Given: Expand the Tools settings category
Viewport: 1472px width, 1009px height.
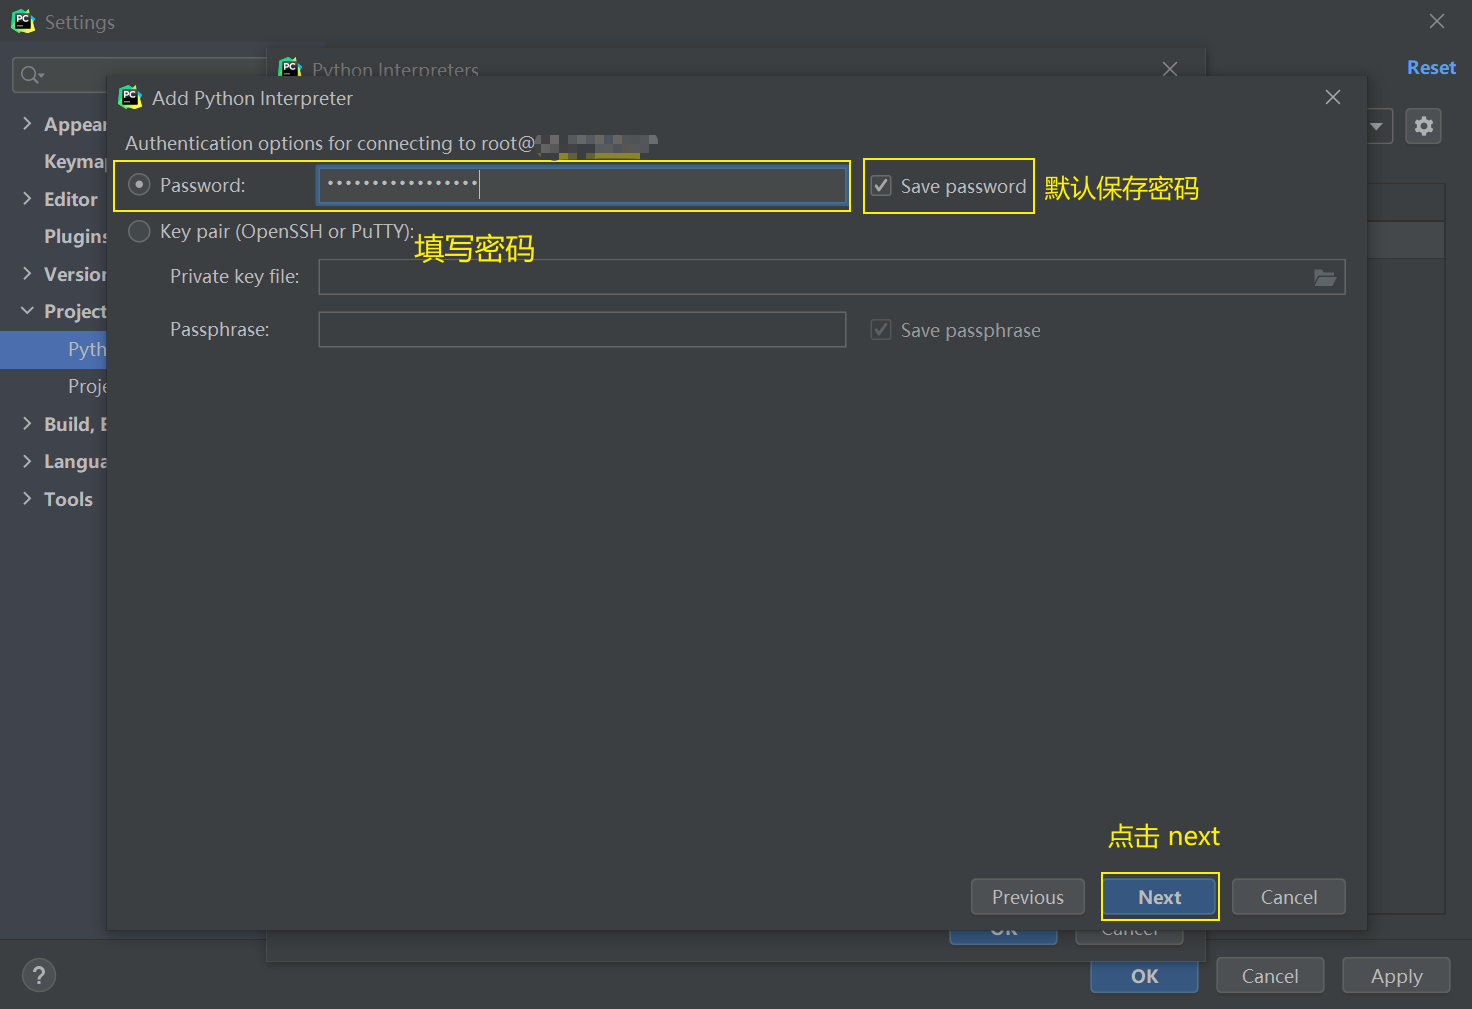Looking at the screenshot, I should (27, 499).
